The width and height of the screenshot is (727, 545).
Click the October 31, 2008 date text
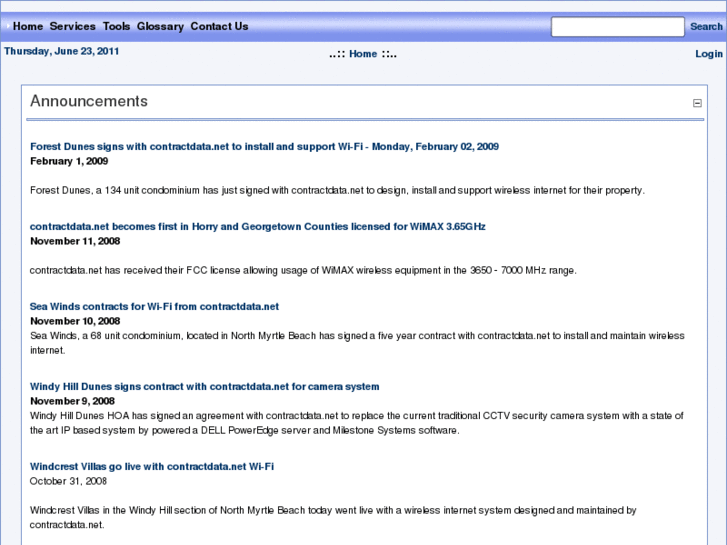68,481
